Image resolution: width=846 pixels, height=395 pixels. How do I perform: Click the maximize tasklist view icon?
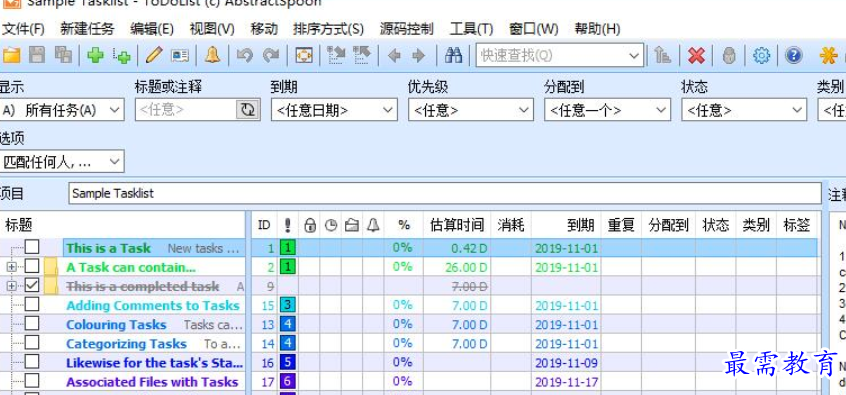pos(304,55)
